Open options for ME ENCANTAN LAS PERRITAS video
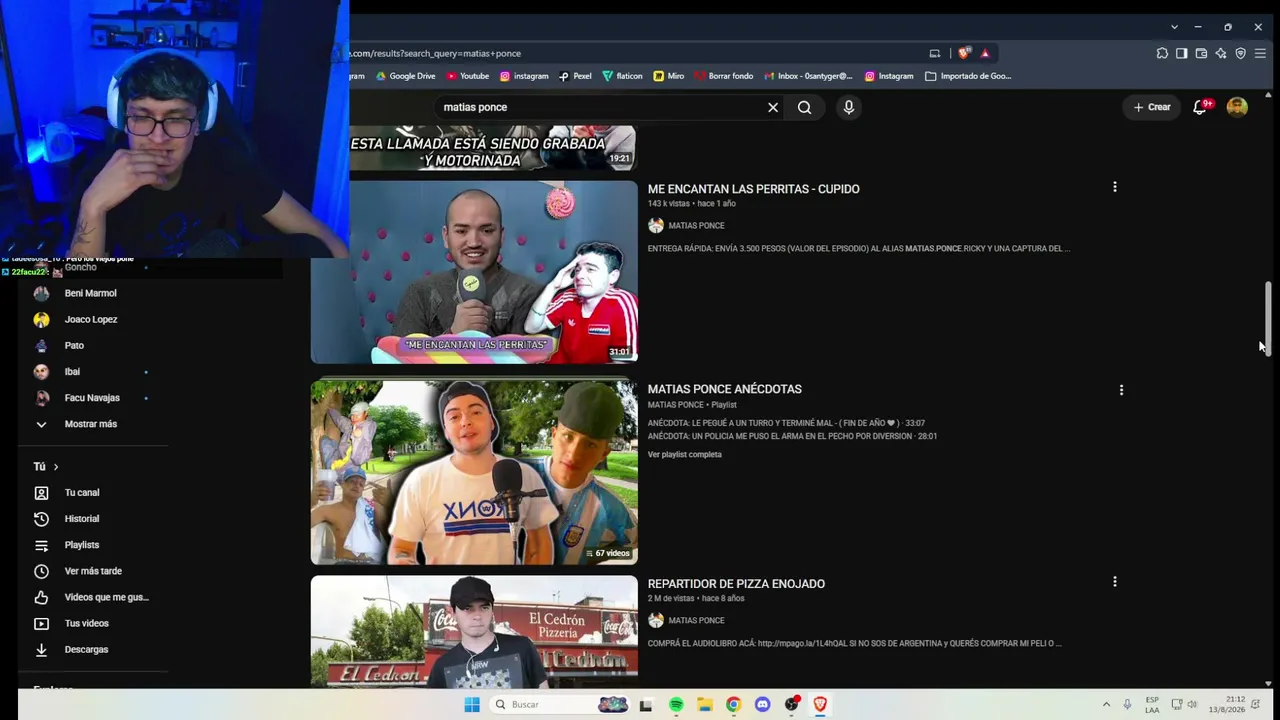 pos(1115,187)
